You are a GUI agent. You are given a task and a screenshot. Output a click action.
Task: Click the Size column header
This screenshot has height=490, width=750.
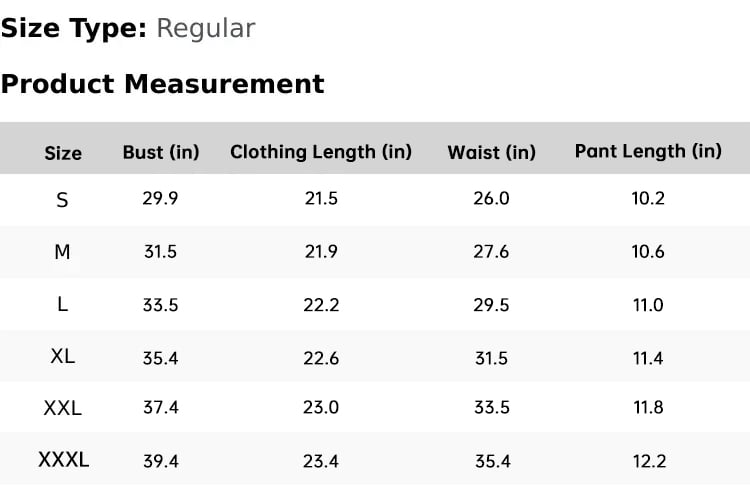click(x=63, y=153)
